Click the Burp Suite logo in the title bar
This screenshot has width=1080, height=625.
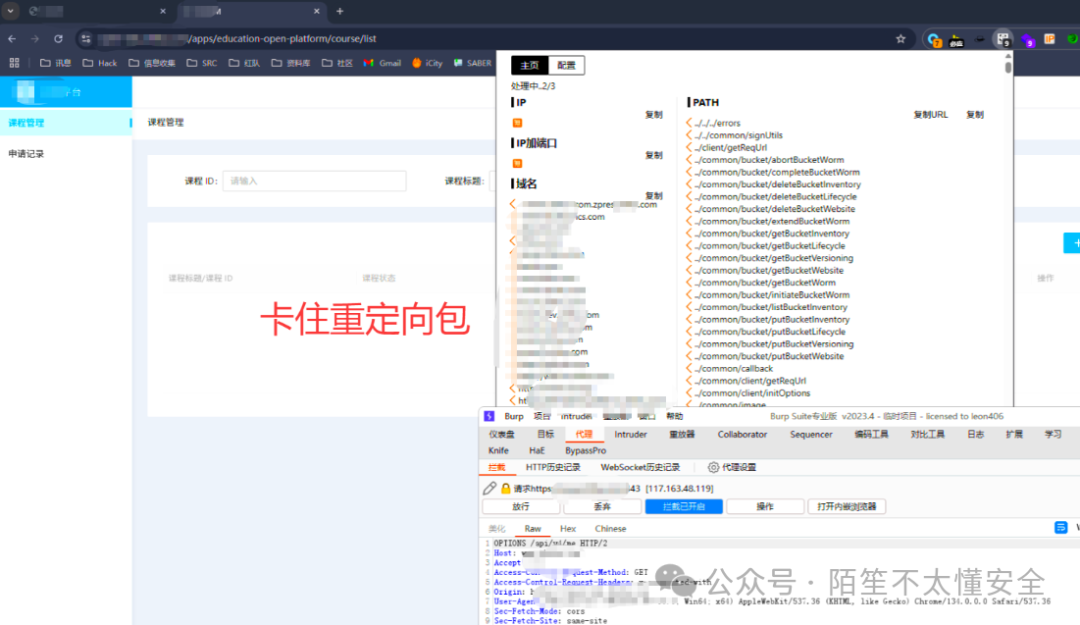(x=489, y=416)
